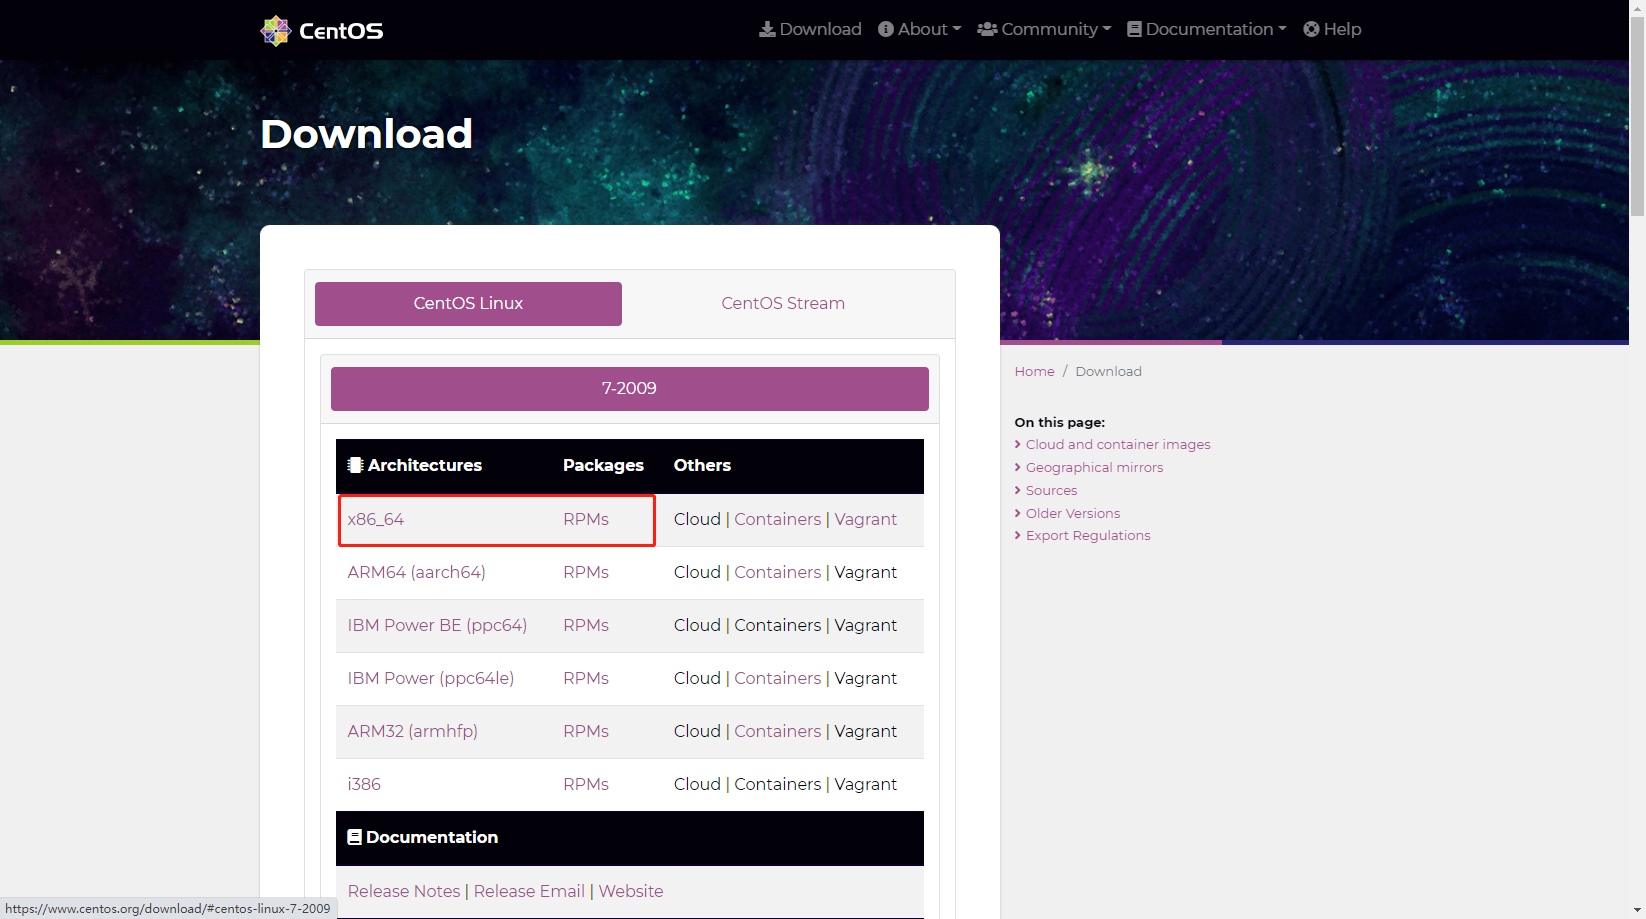Open the Download nav link
The height and width of the screenshot is (919, 1646).
810,29
